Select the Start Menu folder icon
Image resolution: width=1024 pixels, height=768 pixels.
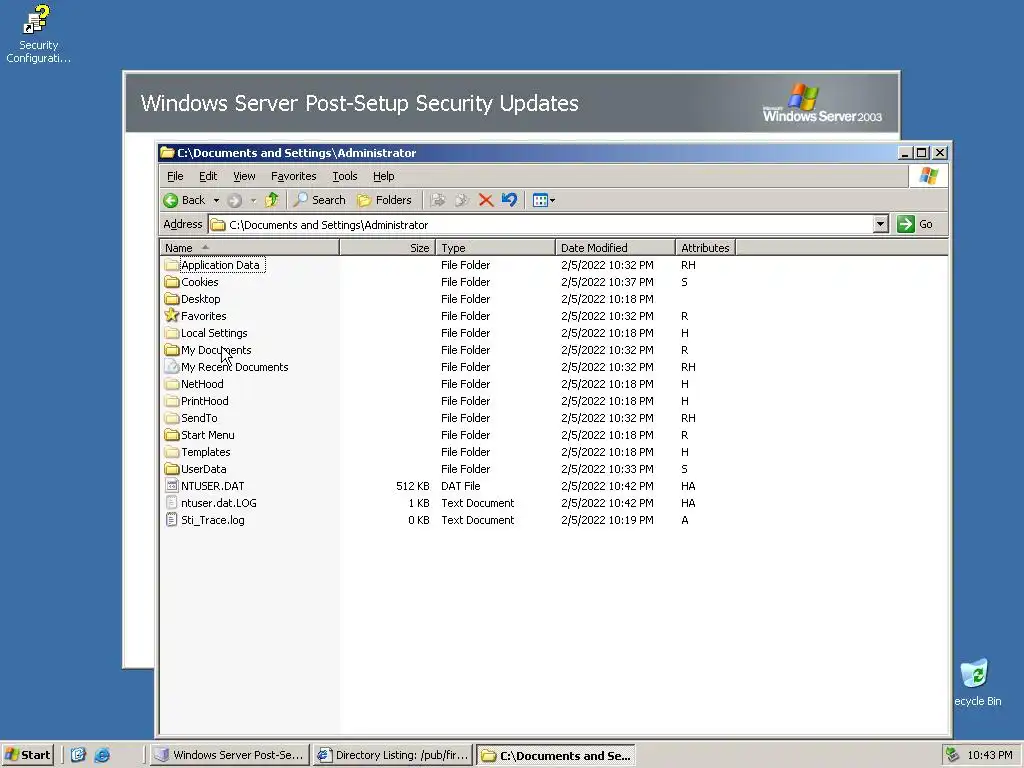(172, 435)
